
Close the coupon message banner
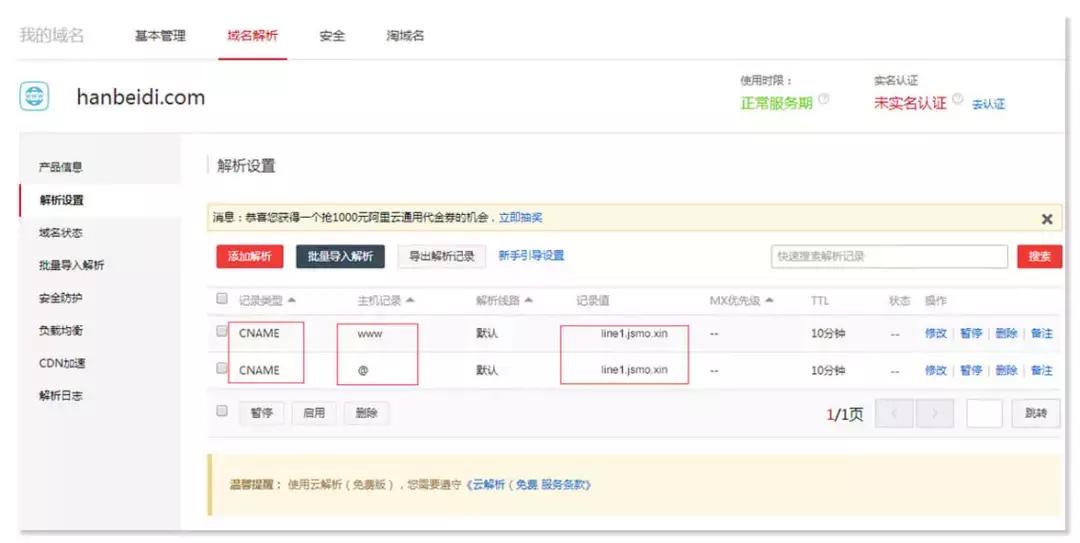pos(1047,219)
